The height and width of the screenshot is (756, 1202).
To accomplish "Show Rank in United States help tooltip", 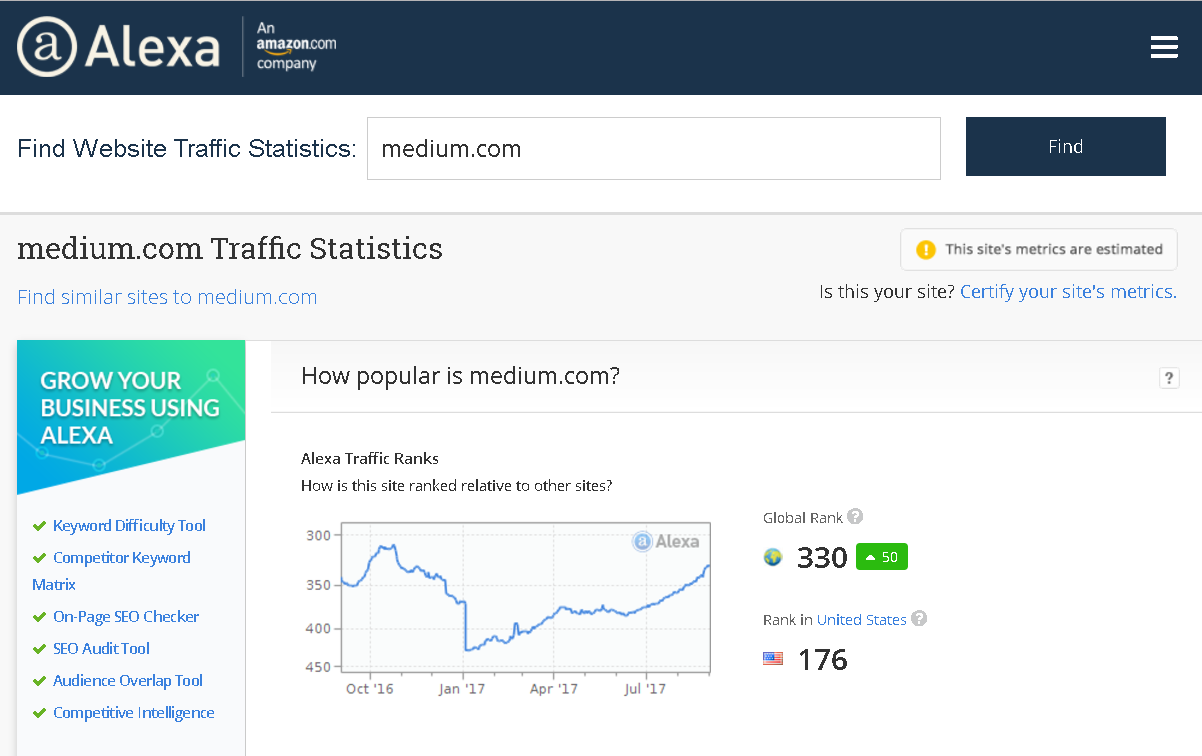I will (x=919, y=619).
